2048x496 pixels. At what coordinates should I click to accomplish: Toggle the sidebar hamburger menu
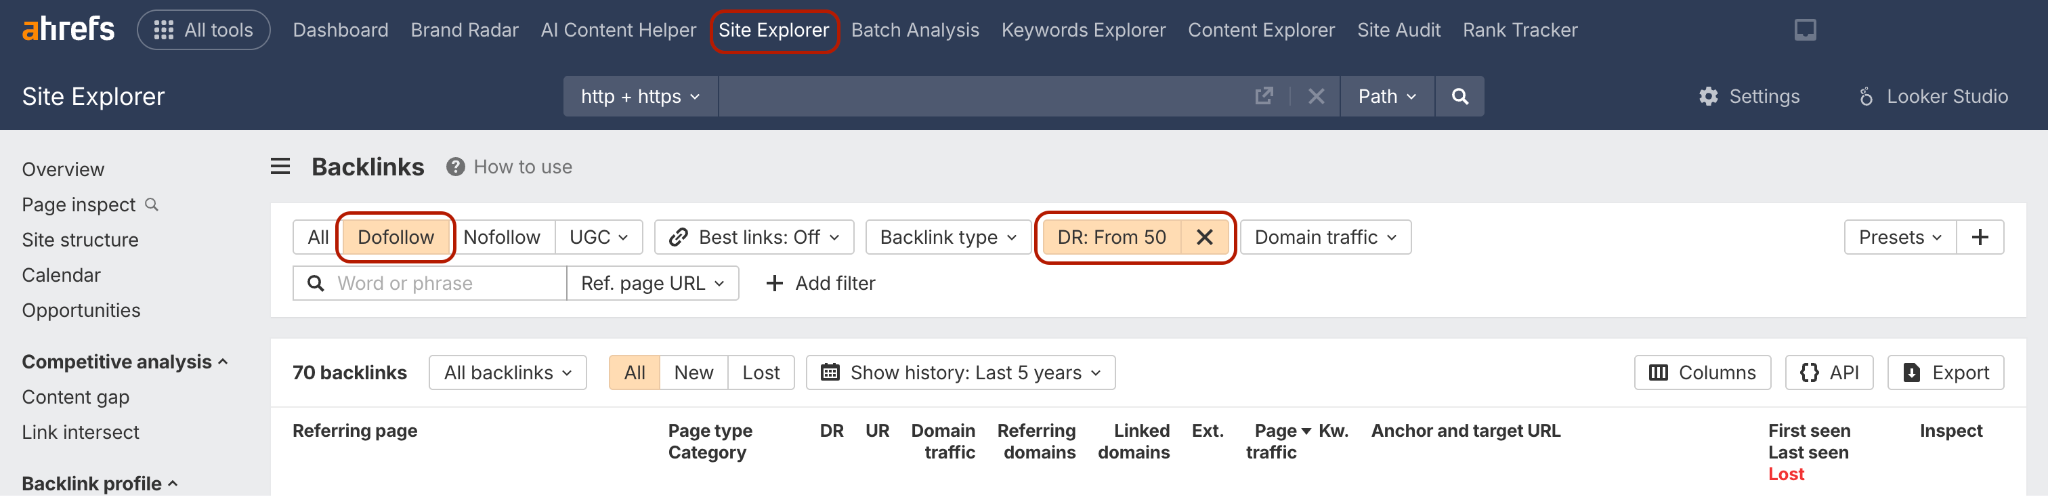pyautogui.click(x=280, y=166)
